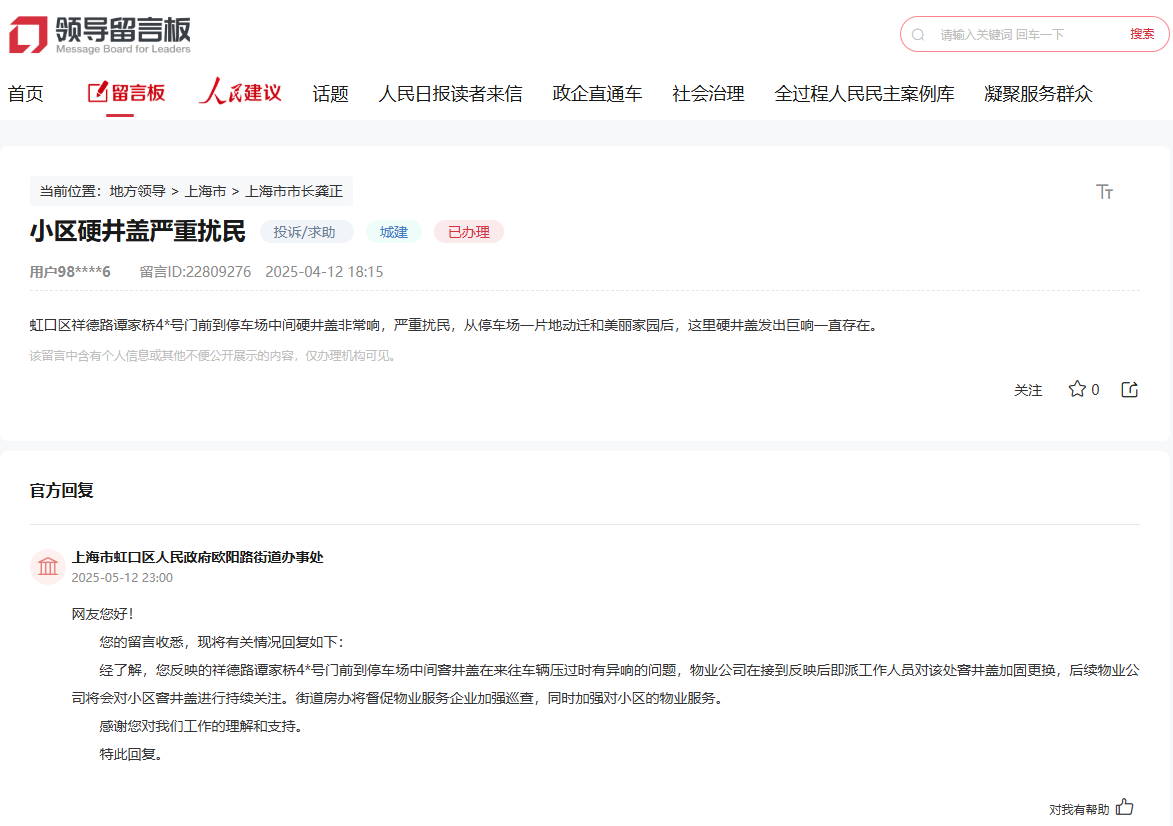Screen dimensions: 1173x826
Task: Click the 投诉/求助 category tag
Action: click(x=306, y=232)
